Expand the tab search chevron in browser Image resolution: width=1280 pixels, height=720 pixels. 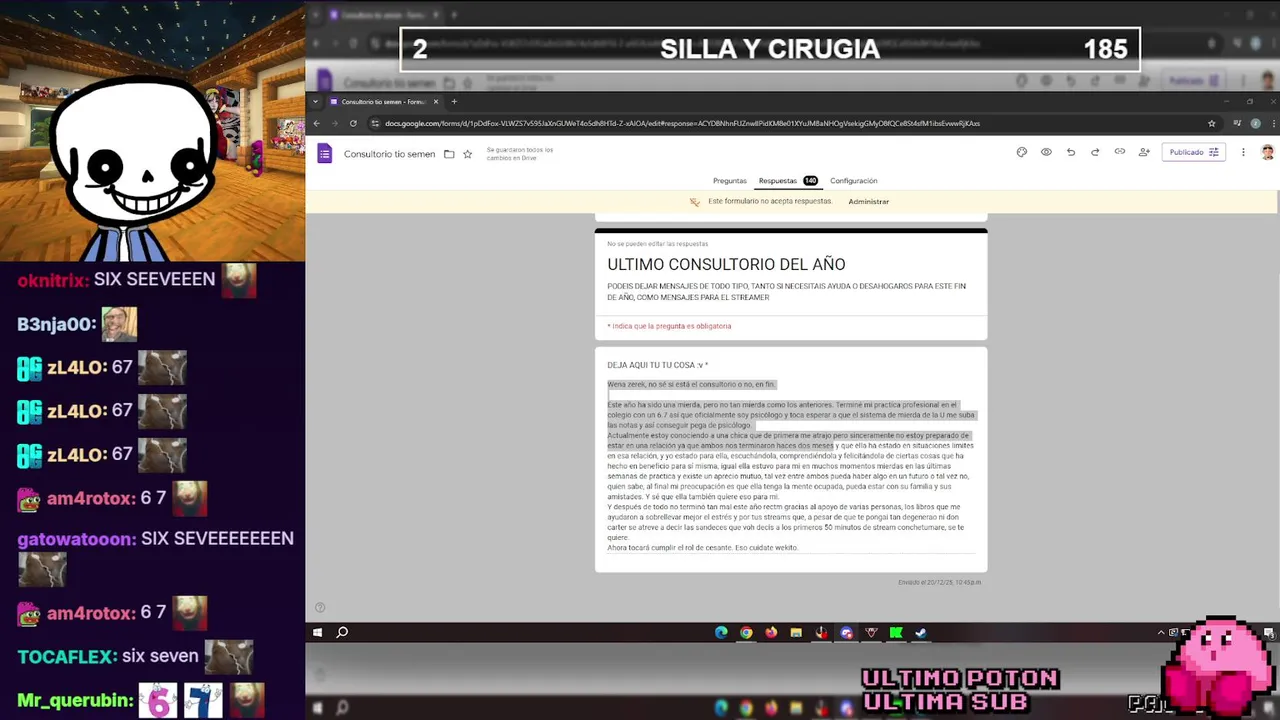tap(316, 101)
